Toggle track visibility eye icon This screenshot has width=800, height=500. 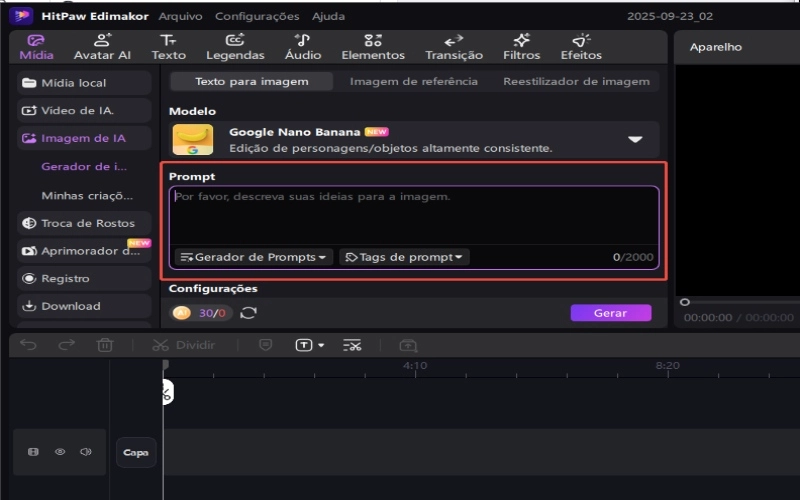click(60, 452)
